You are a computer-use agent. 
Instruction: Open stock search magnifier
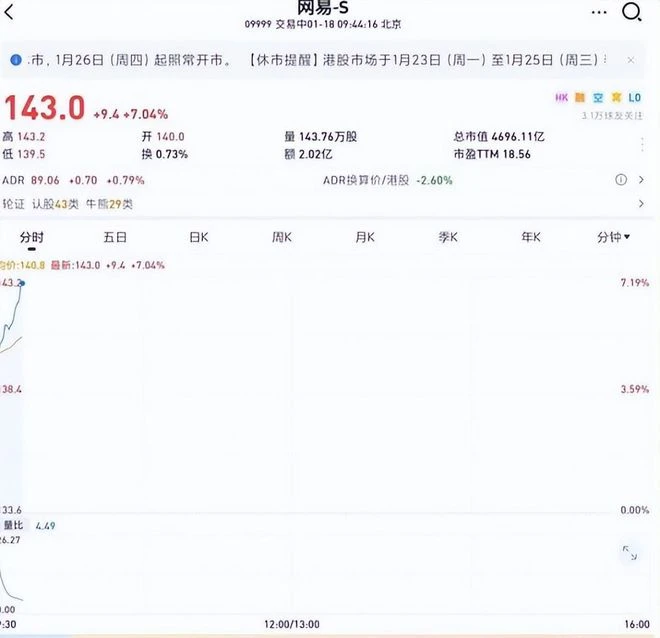pyautogui.click(x=632, y=13)
